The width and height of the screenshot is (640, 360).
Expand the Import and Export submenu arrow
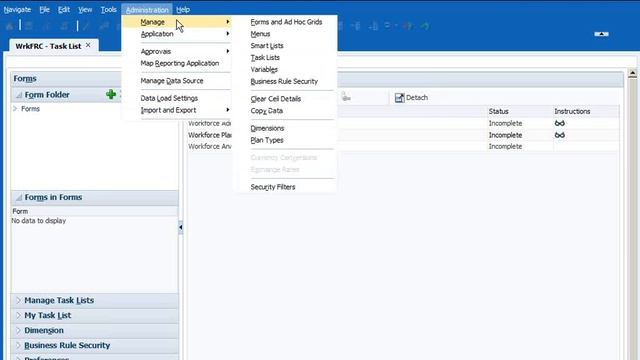click(x=228, y=110)
